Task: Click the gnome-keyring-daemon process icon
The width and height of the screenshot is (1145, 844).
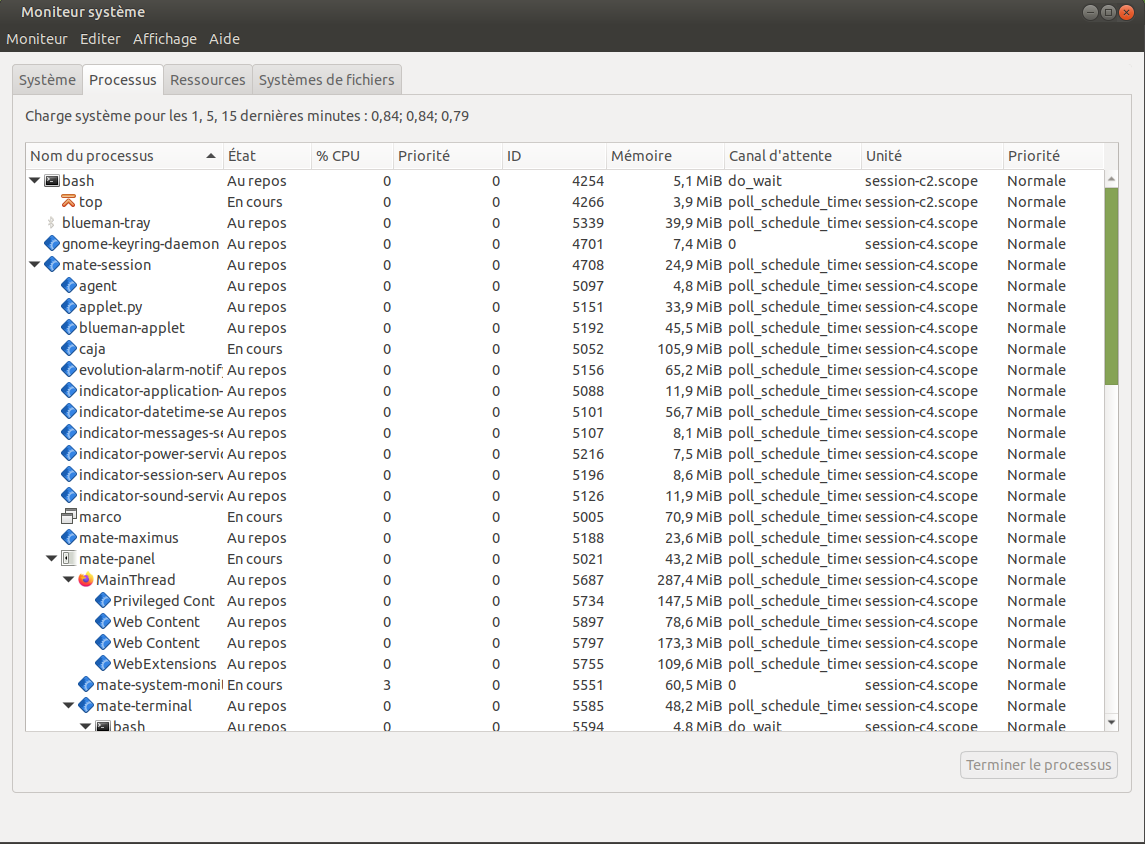Action: click(52, 244)
